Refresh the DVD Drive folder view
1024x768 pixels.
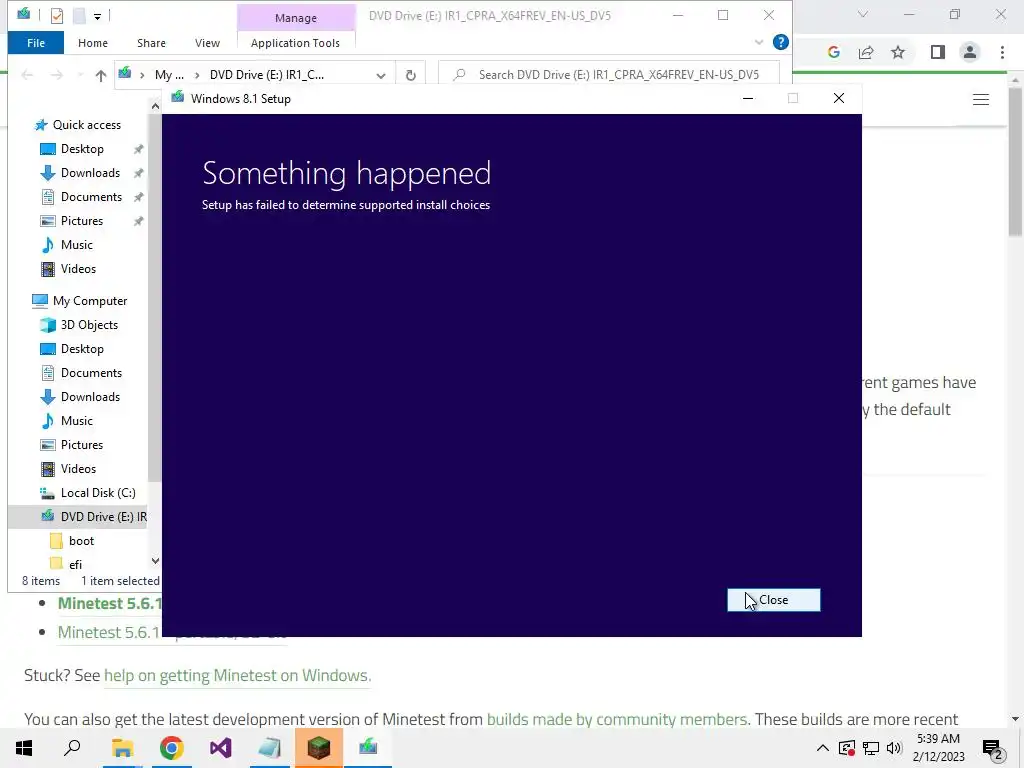tap(411, 75)
